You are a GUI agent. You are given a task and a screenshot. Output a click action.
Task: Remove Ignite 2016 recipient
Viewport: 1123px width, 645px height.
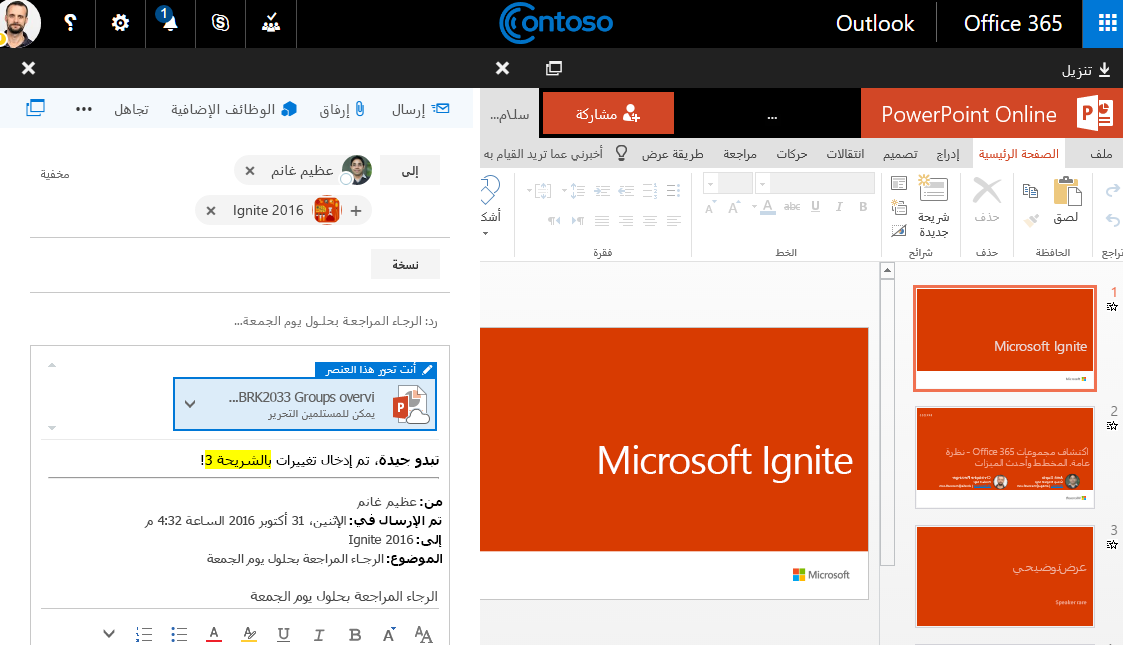pyautogui.click(x=211, y=210)
